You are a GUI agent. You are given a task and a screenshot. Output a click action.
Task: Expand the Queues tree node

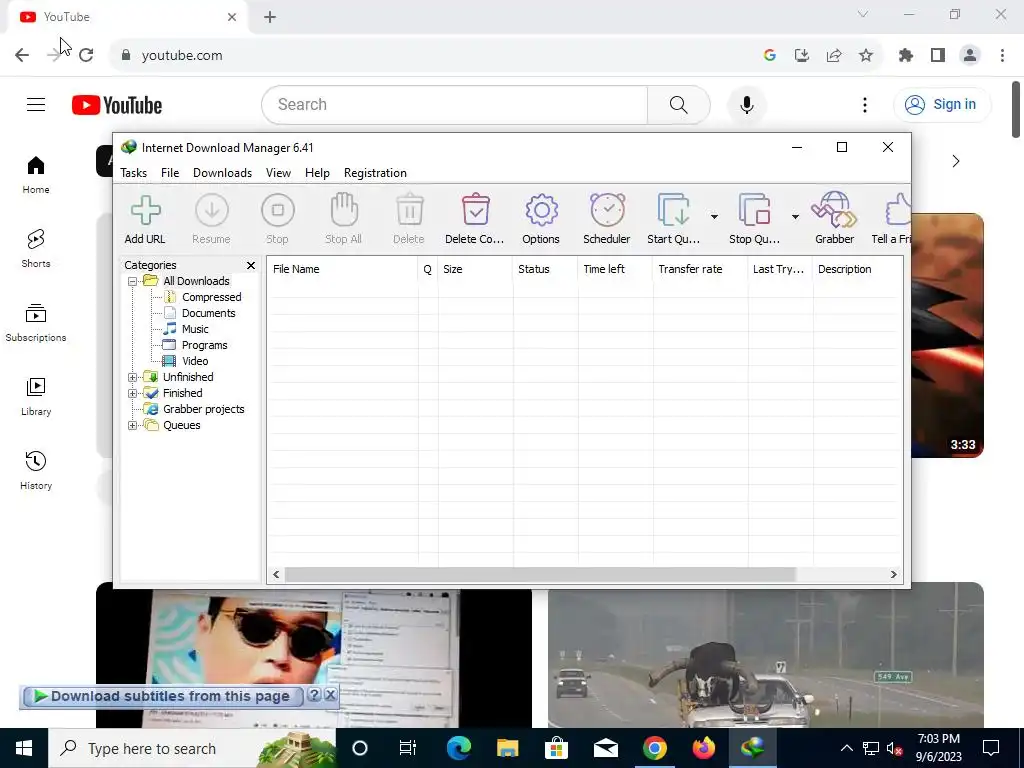click(133, 425)
